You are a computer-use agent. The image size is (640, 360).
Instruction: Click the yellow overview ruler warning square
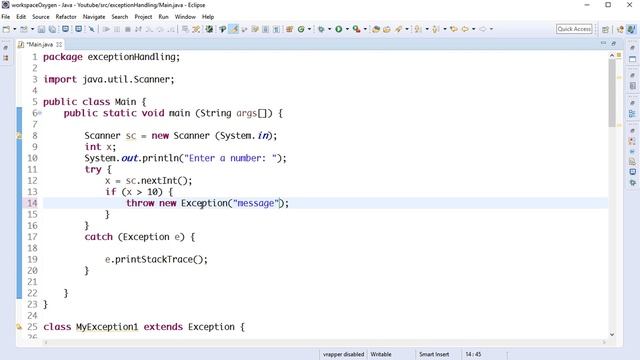pos(619,55)
